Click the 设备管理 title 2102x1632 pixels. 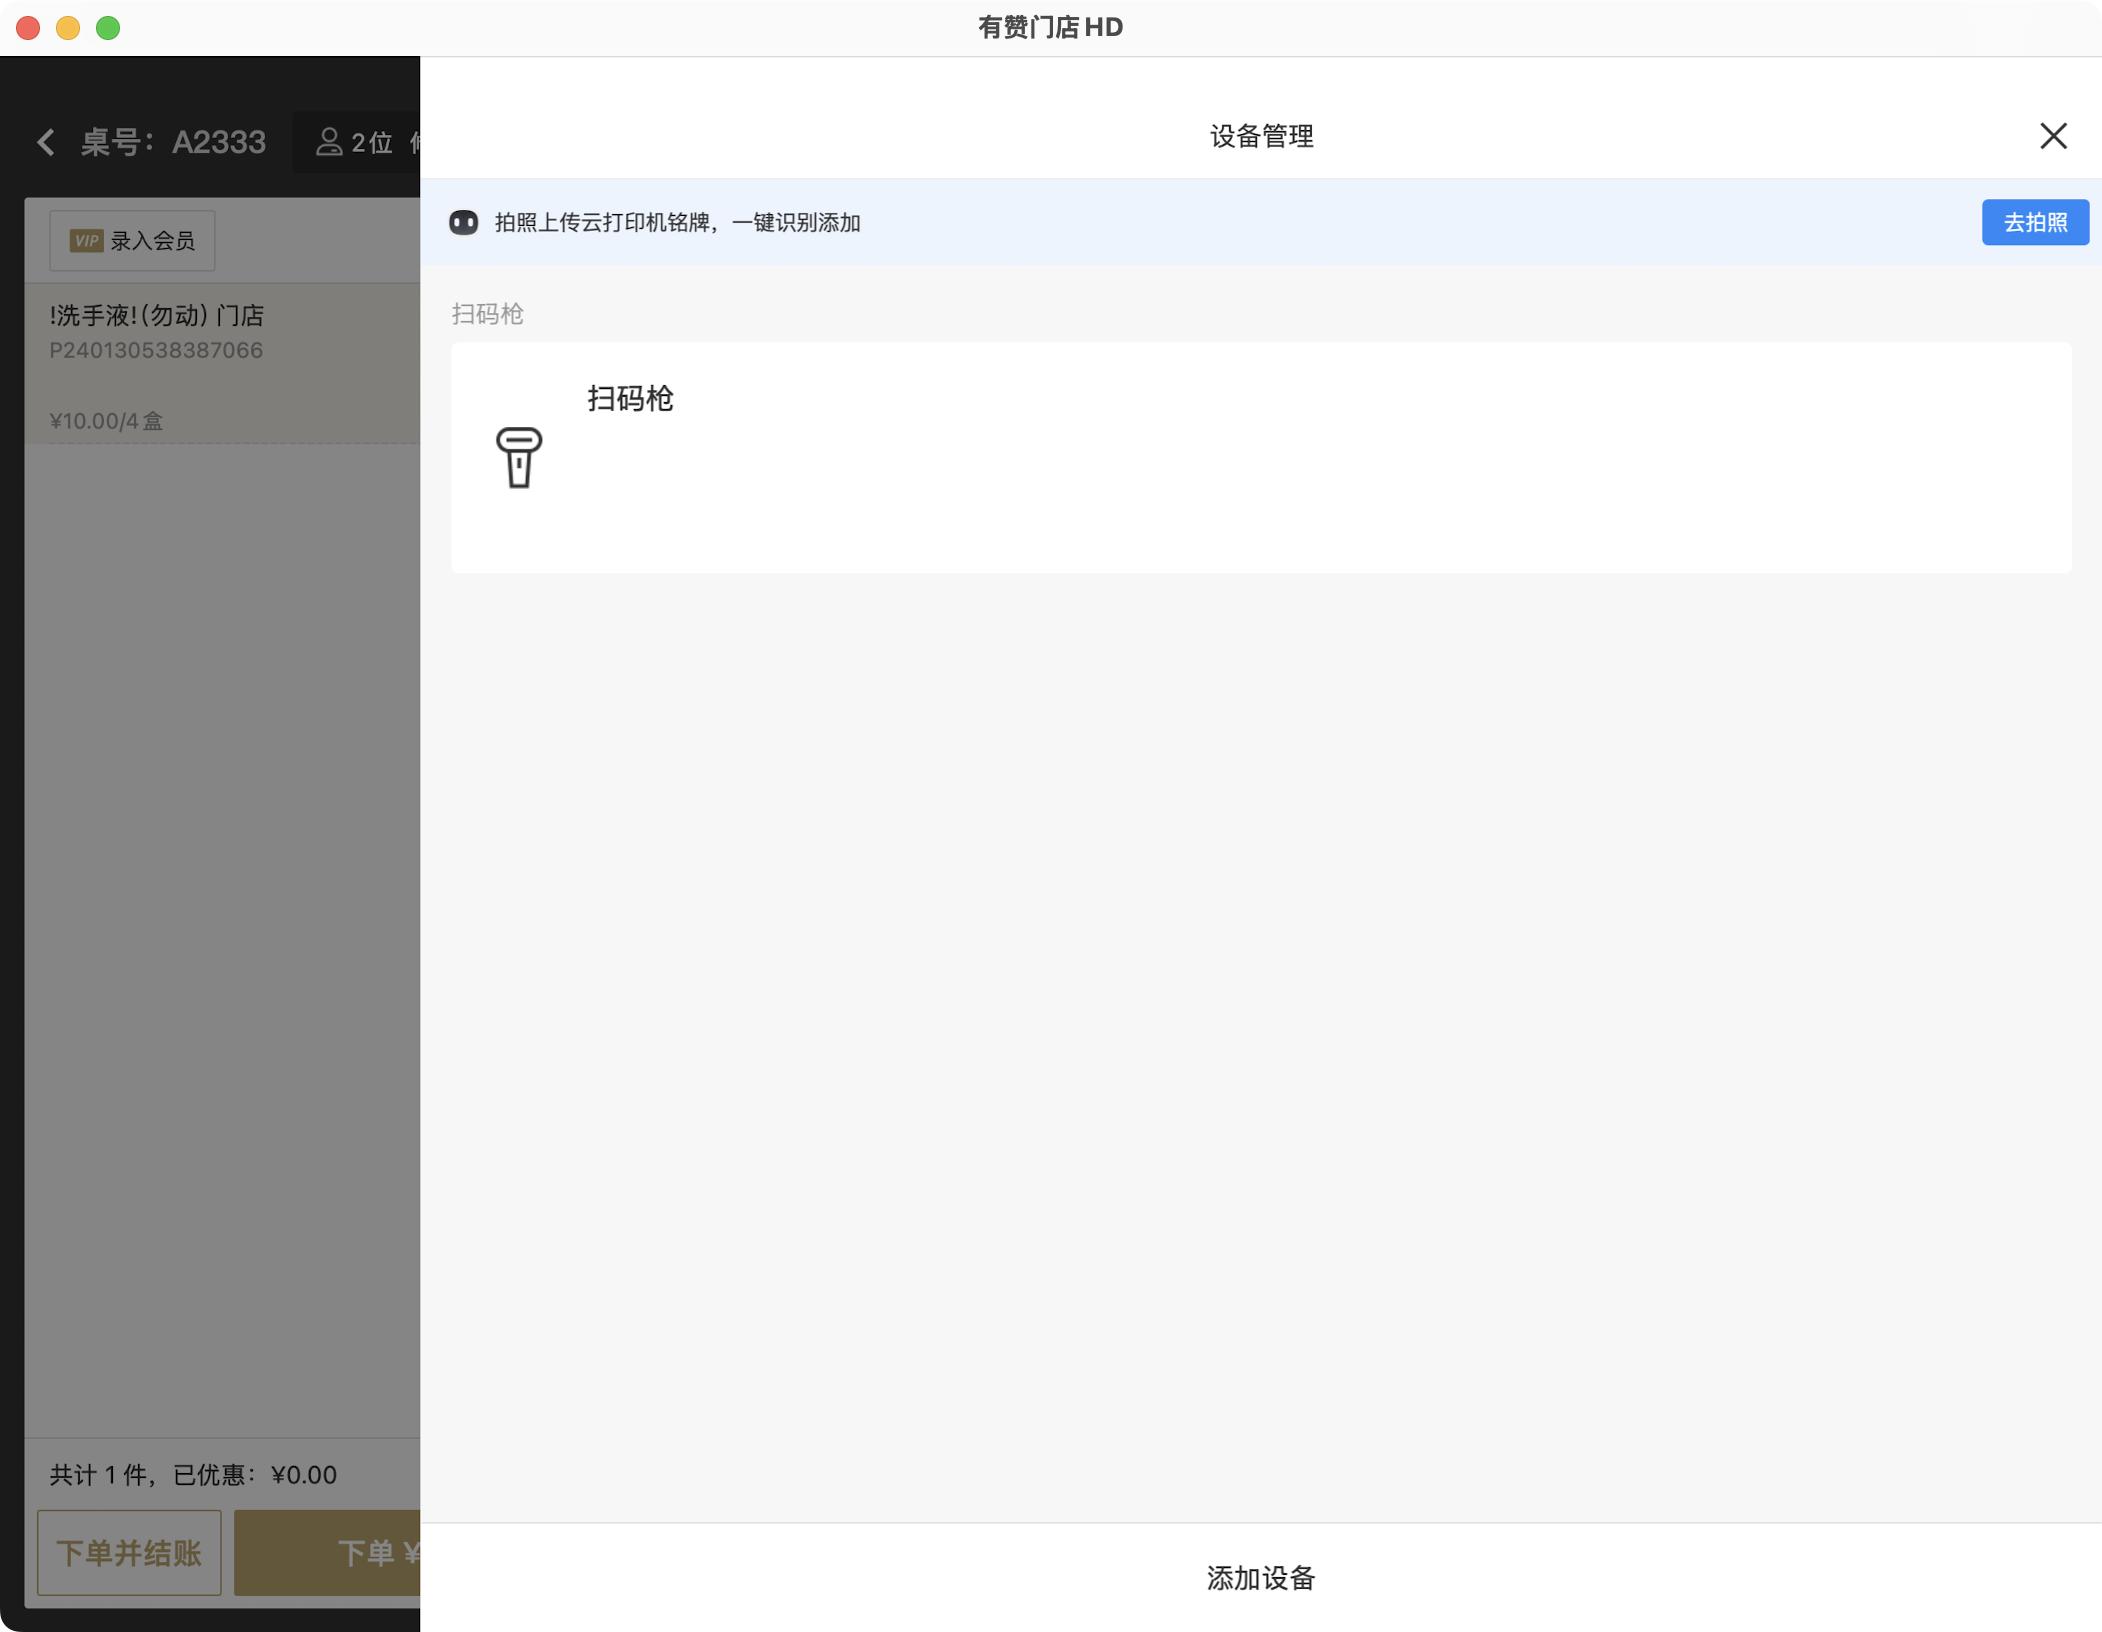pyautogui.click(x=1261, y=136)
